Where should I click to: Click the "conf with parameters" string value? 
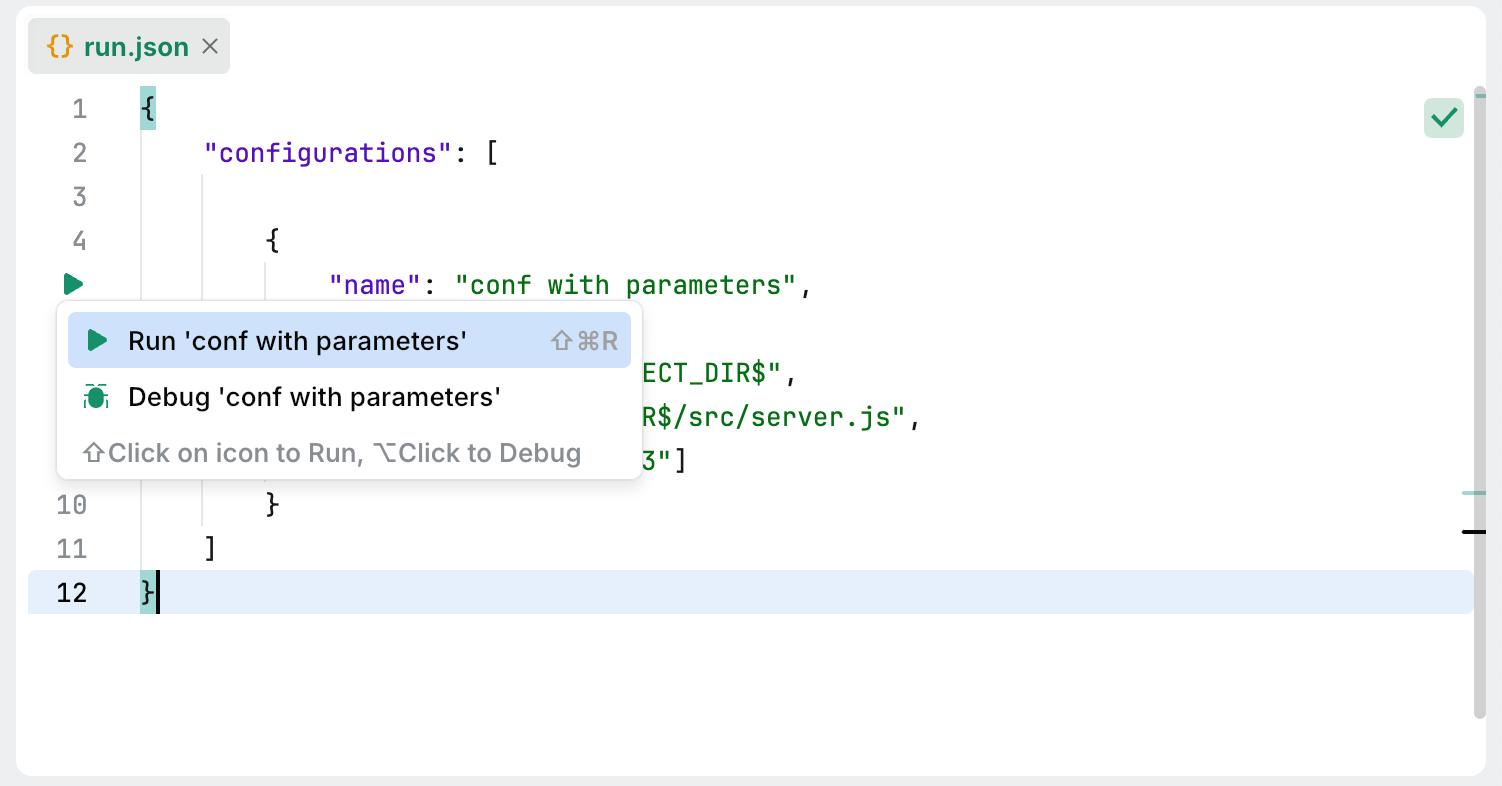pyautogui.click(x=625, y=285)
